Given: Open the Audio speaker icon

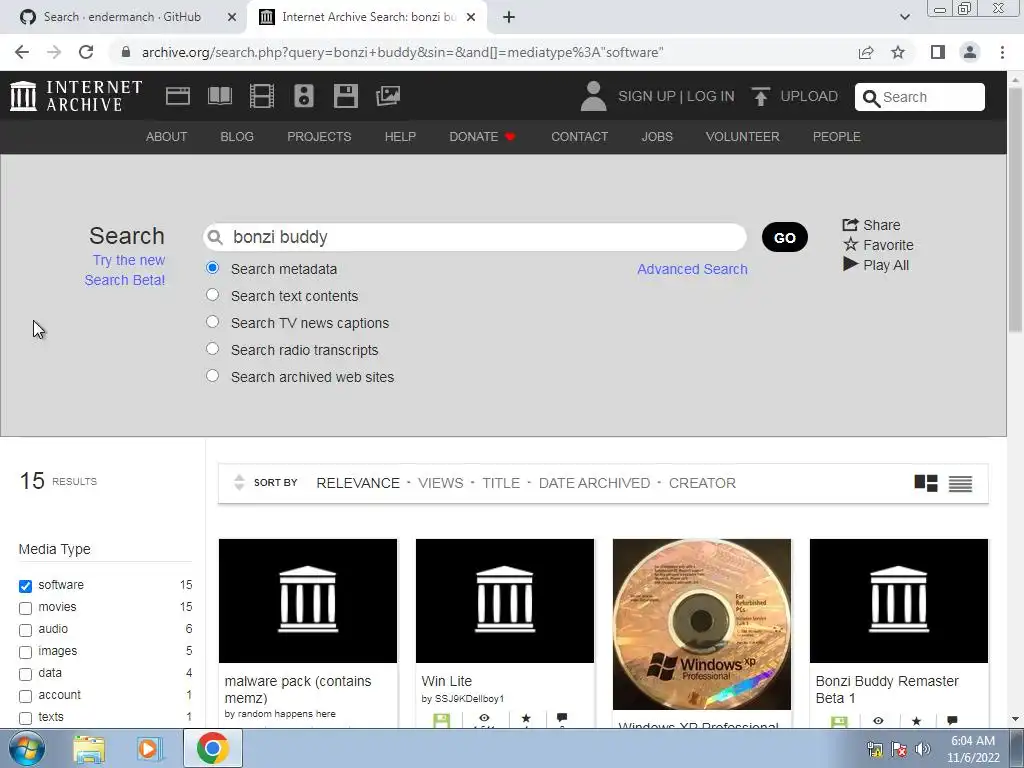Looking at the screenshot, I should (x=304, y=96).
